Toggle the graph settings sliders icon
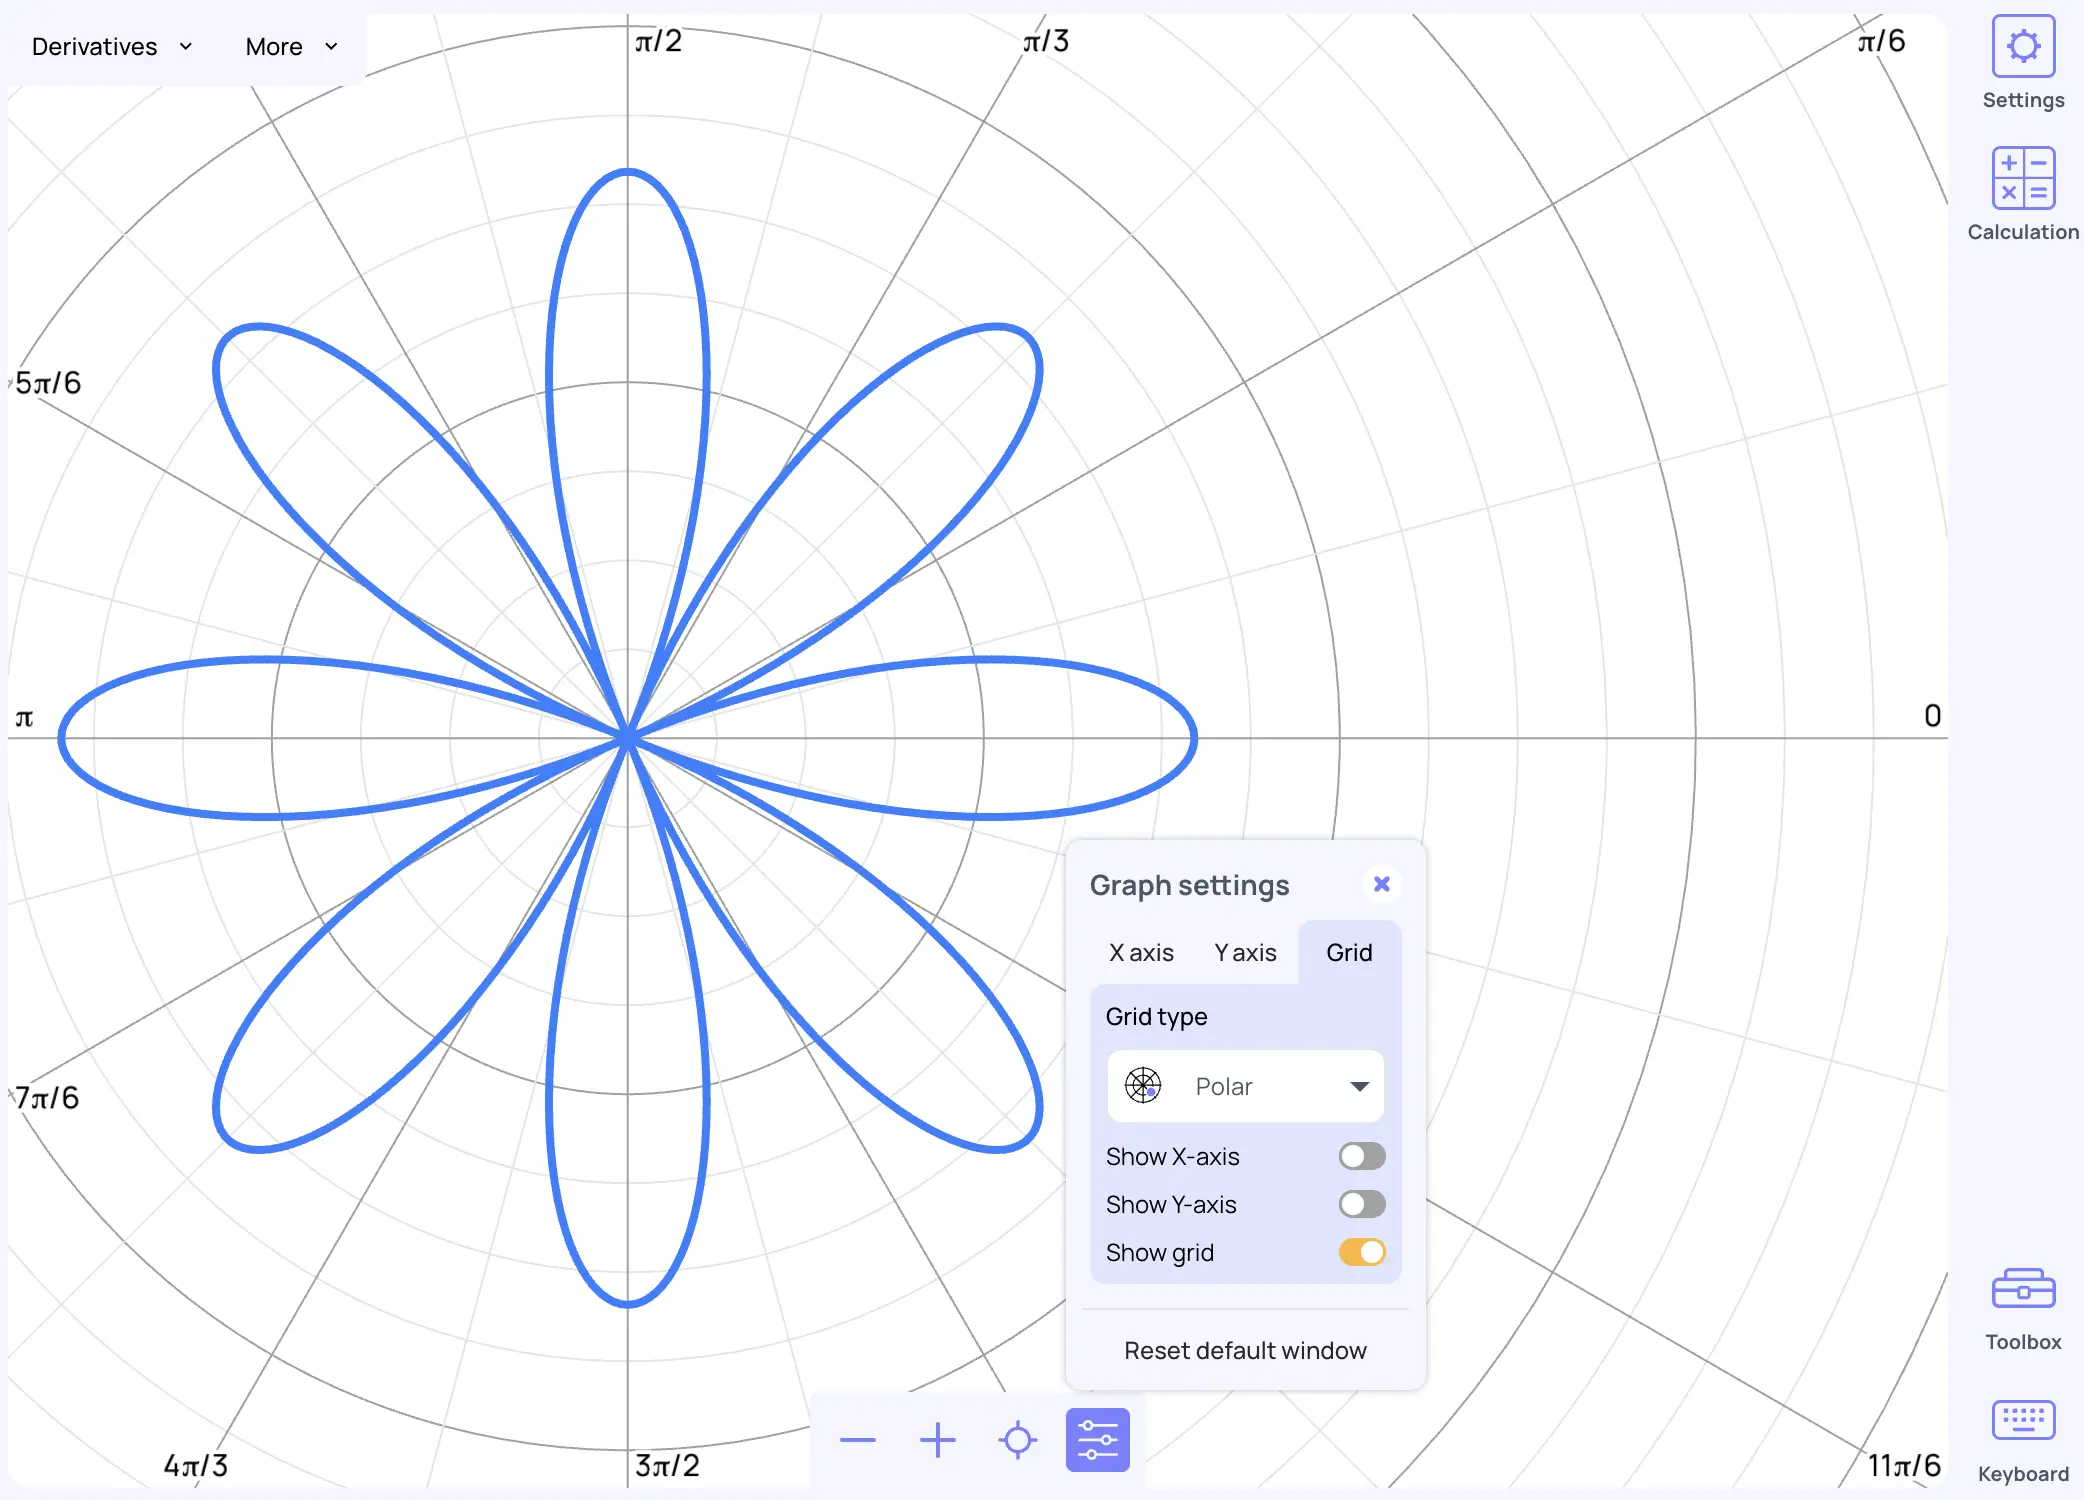2084x1500 pixels. [1098, 1440]
